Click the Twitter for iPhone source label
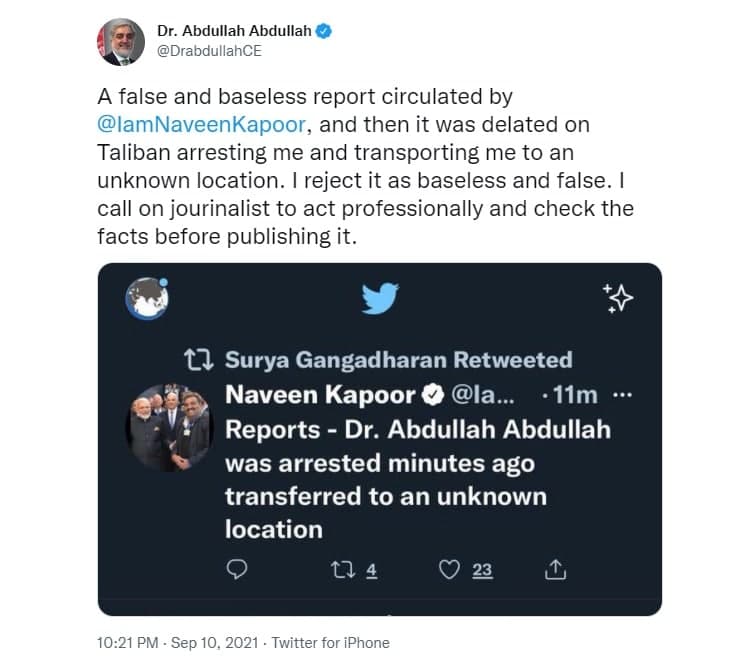 (331, 643)
